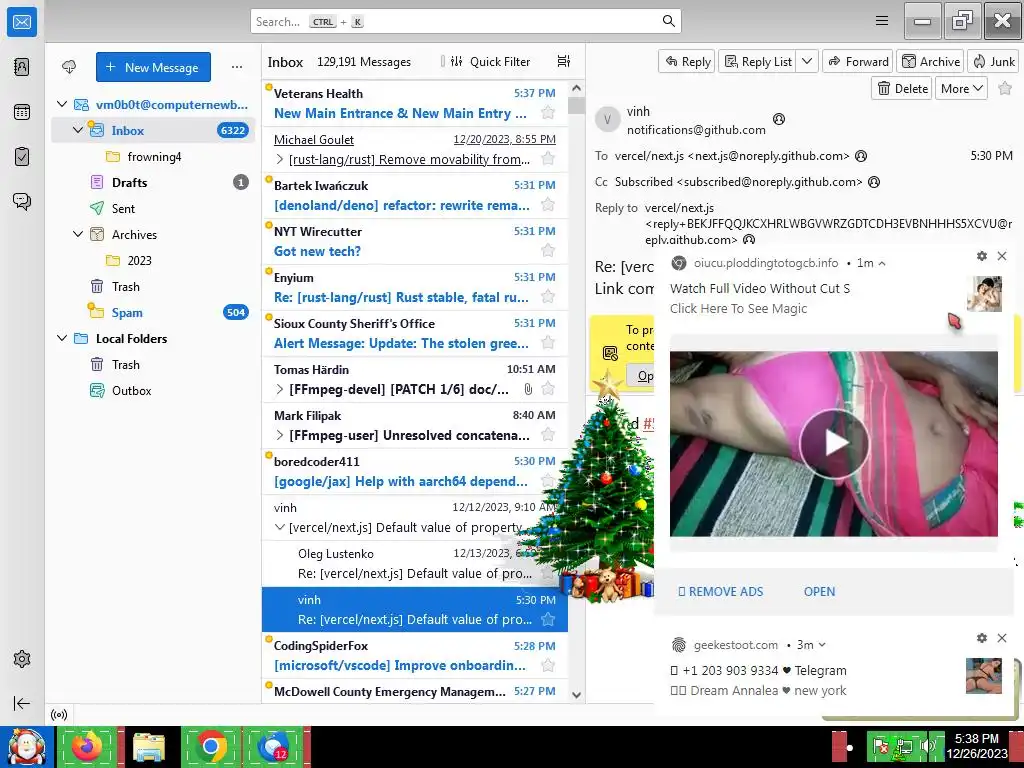Star the Sioux County Sheriff message
The height and width of the screenshot is (768, 1024).
548,343
